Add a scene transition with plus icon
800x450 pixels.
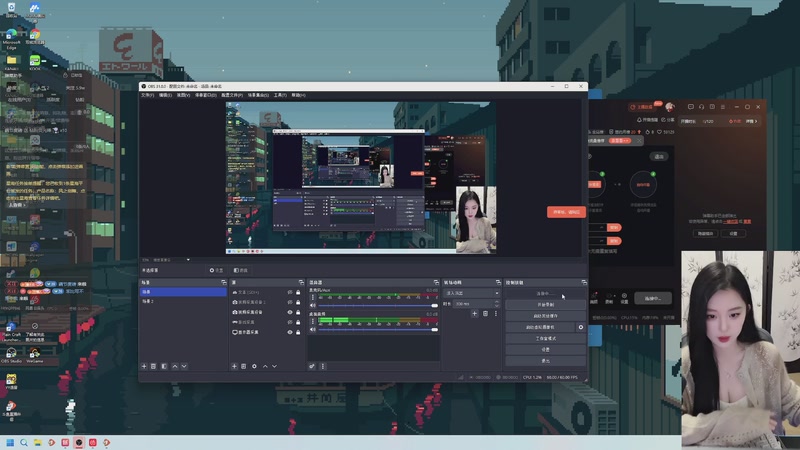(x=474, y=314)
